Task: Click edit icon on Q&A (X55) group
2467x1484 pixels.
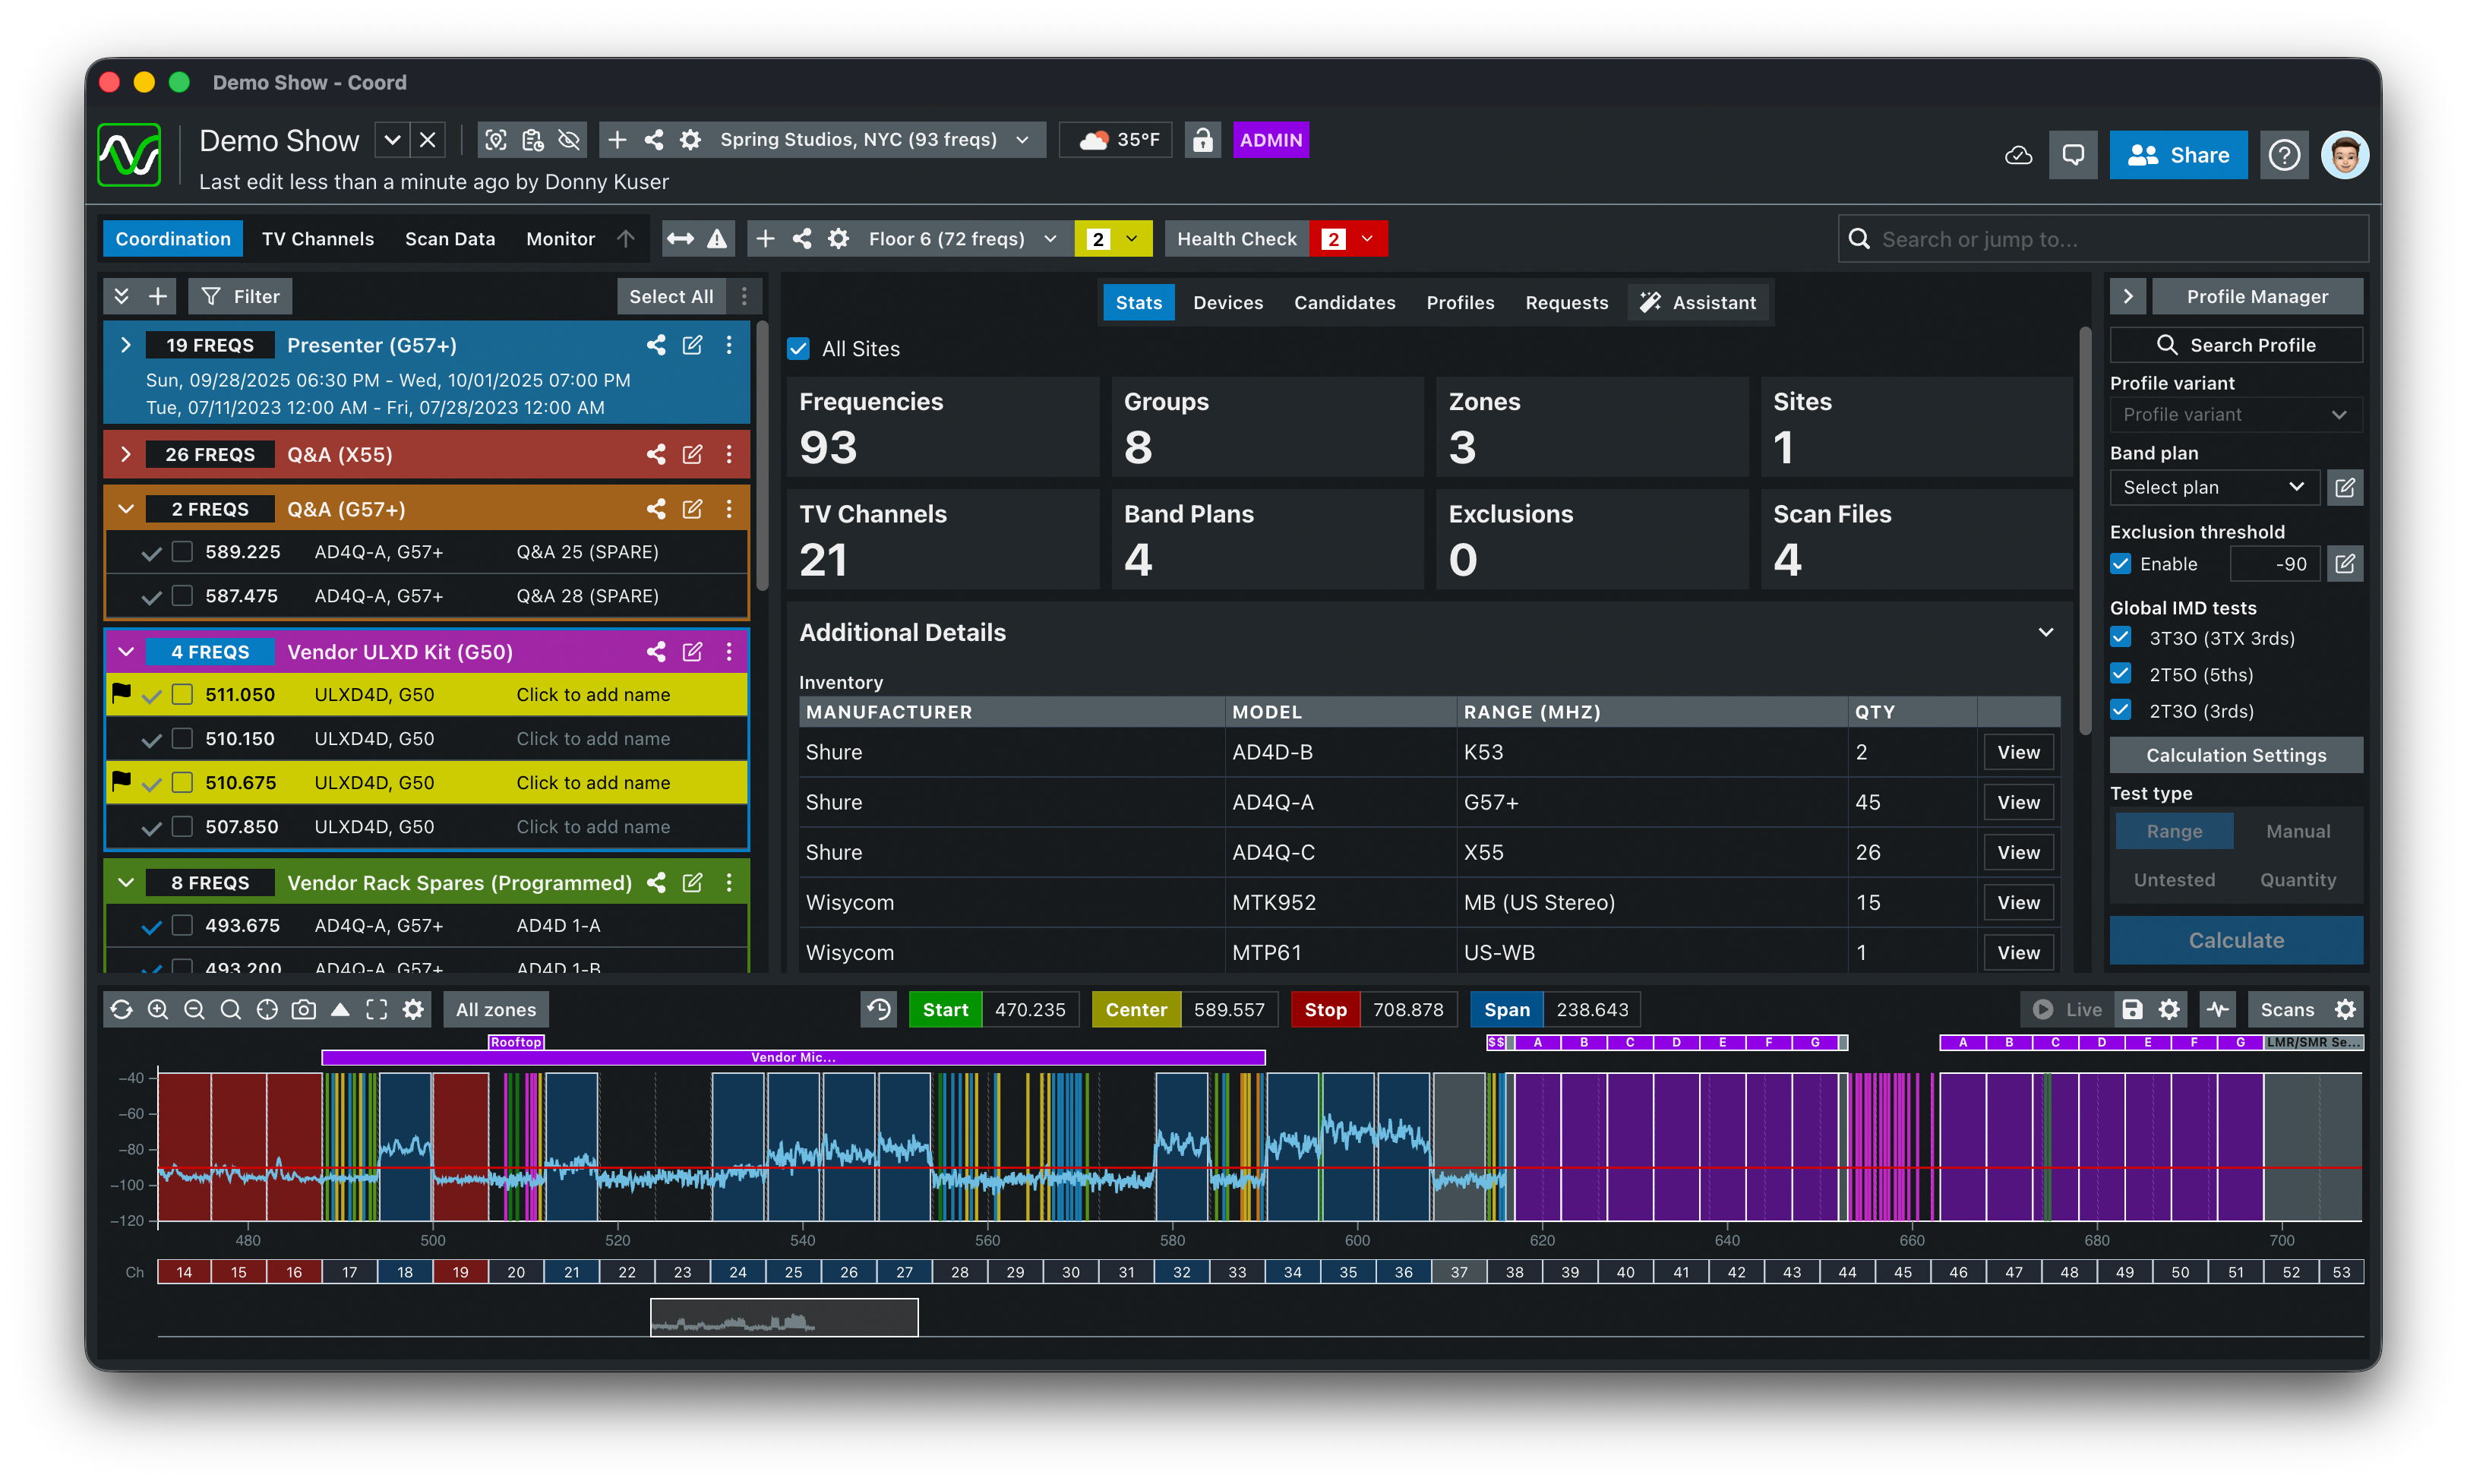Action: point(692,454)
